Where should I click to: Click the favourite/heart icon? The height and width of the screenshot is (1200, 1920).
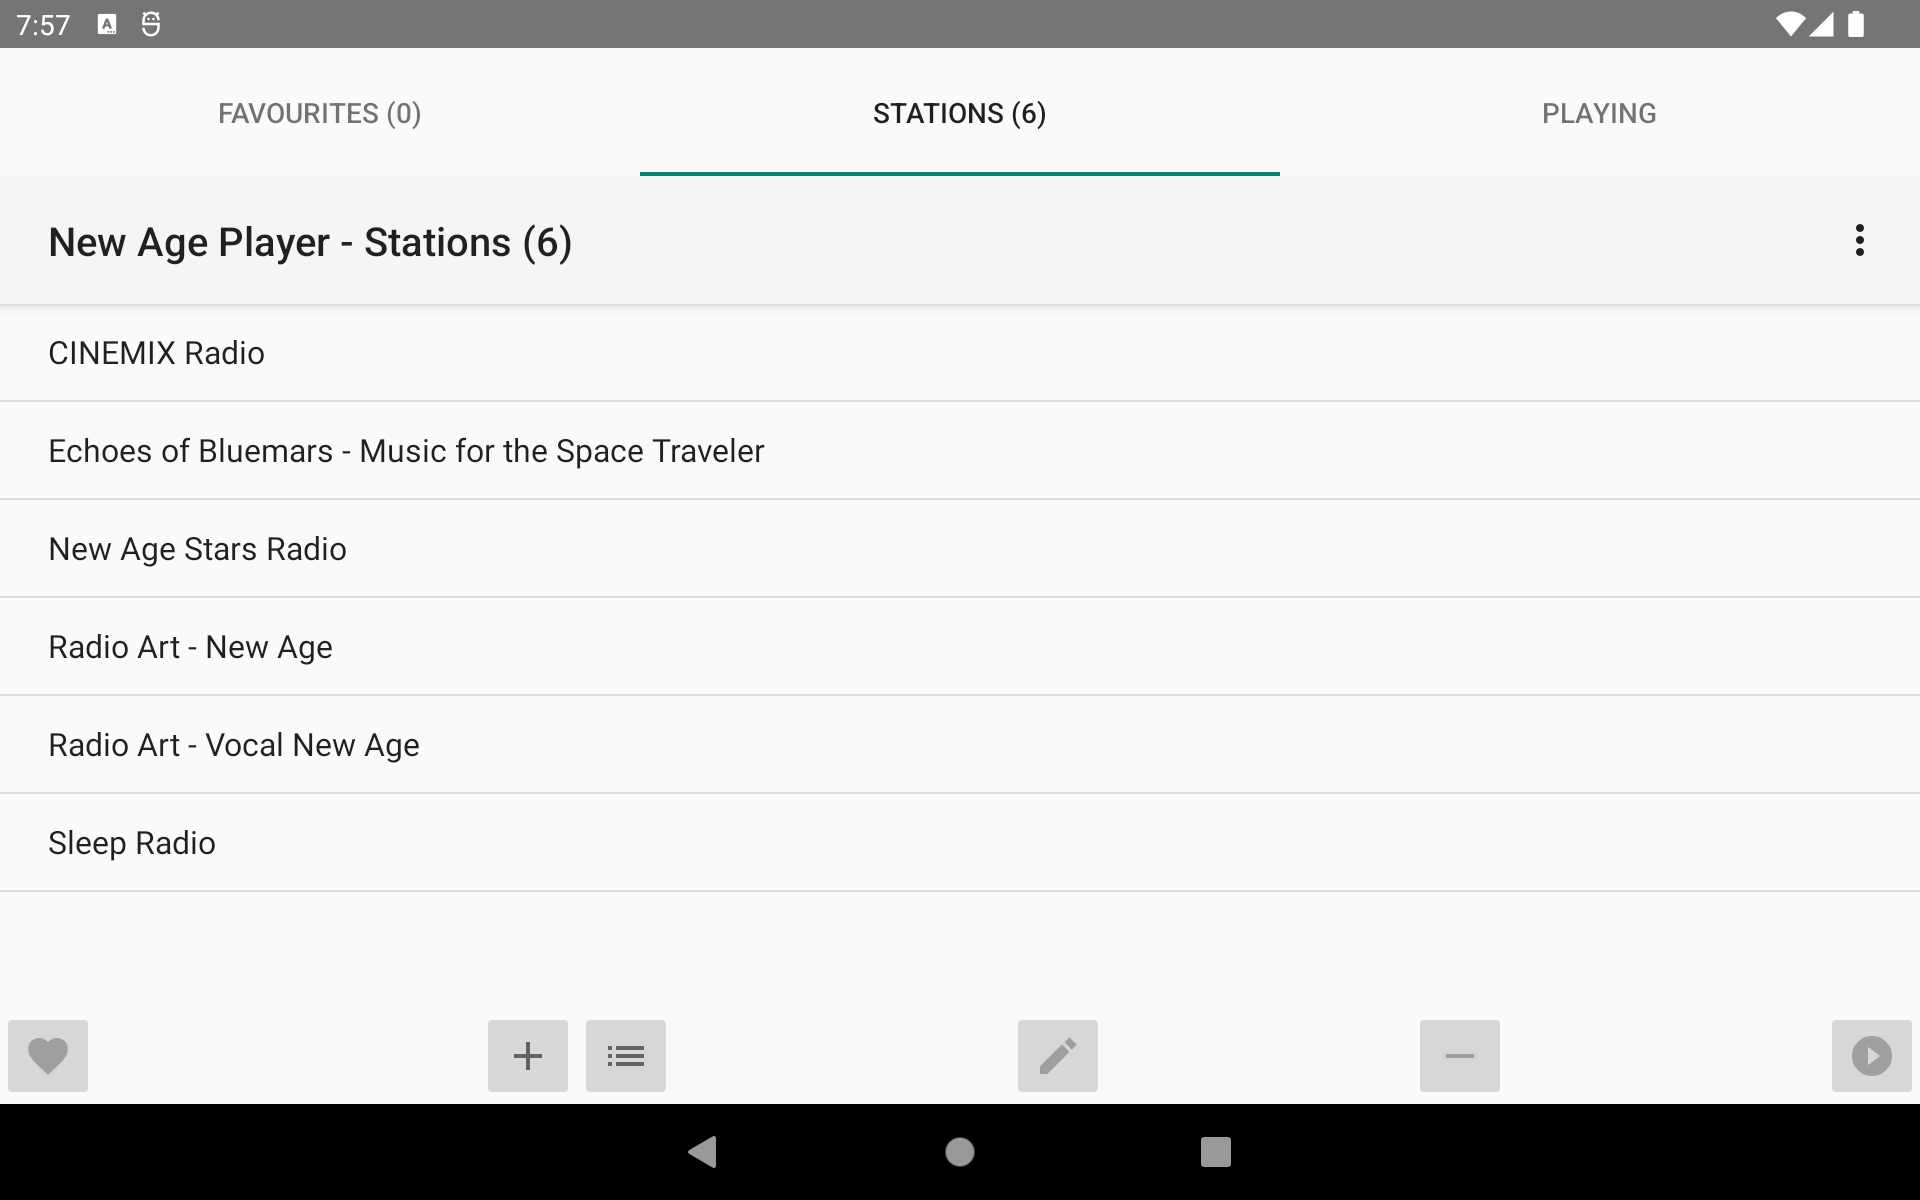pos(47,1055)
